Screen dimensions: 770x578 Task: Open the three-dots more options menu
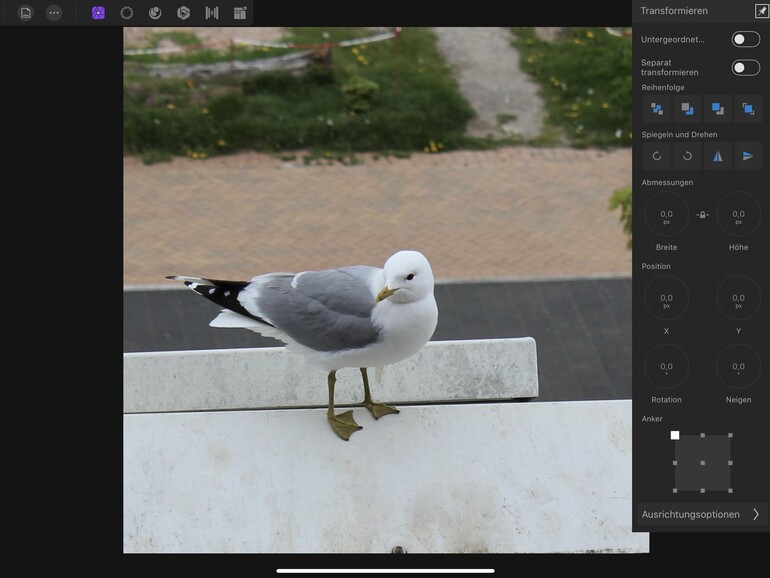point(54,13)
